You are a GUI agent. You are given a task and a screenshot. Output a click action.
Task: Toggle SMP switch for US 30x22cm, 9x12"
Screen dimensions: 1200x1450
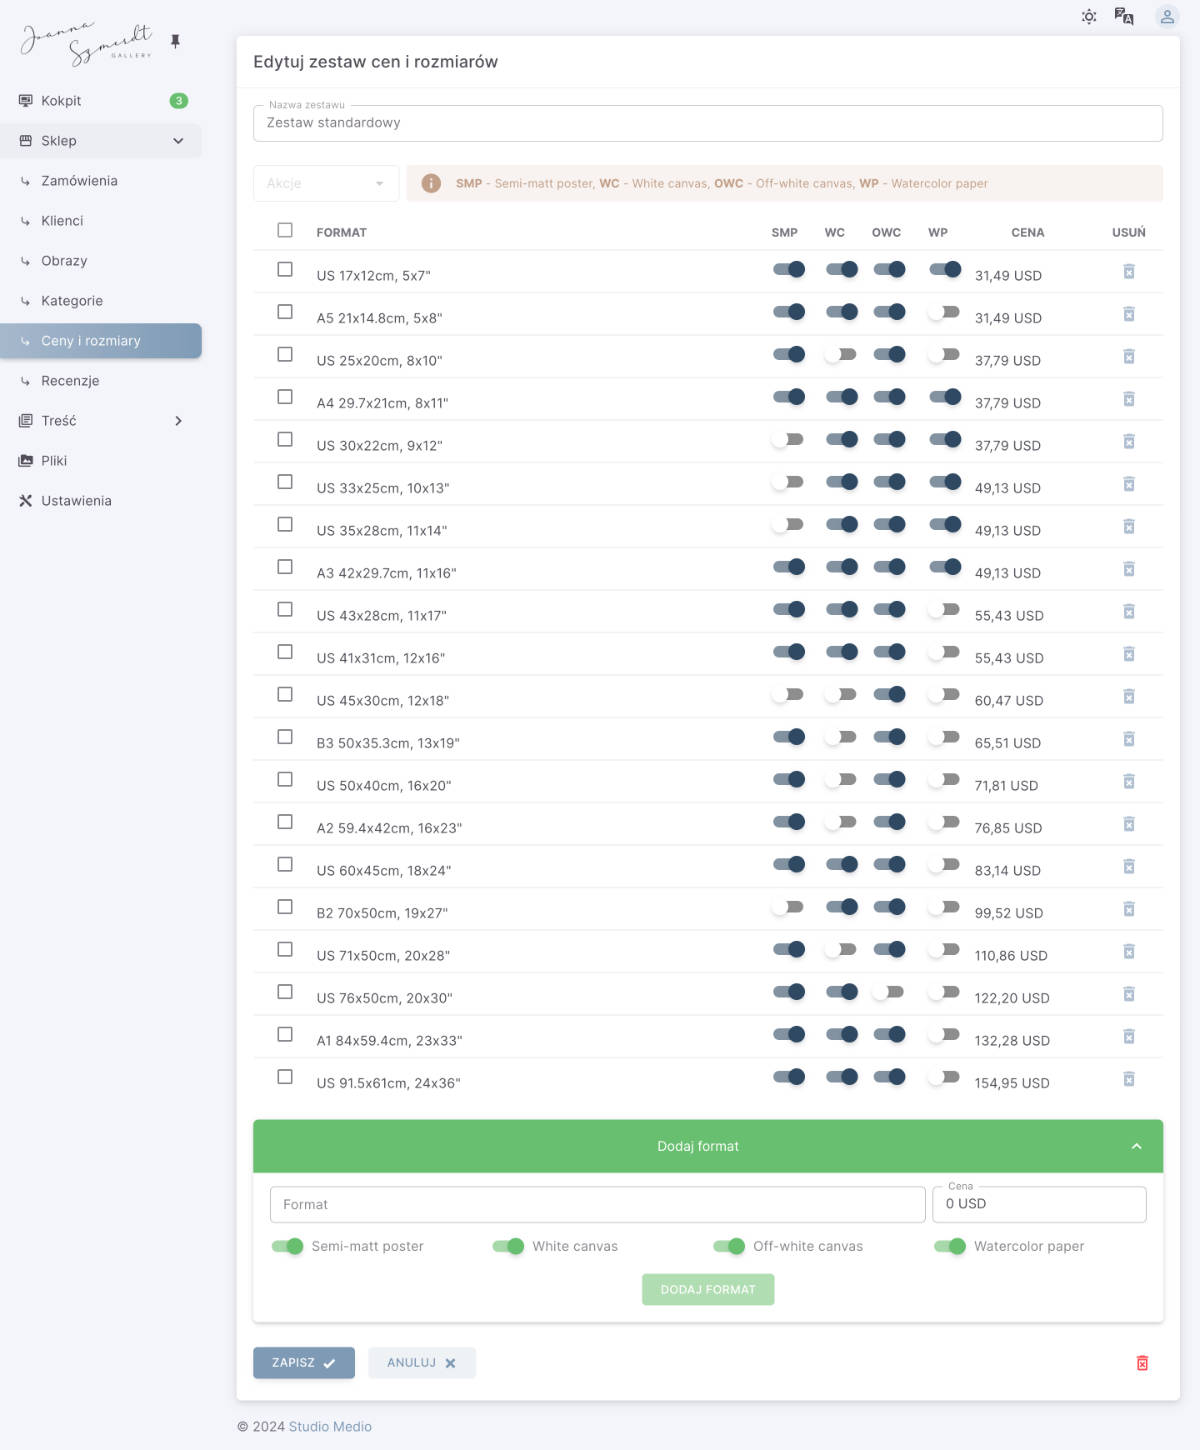(788, 439)
